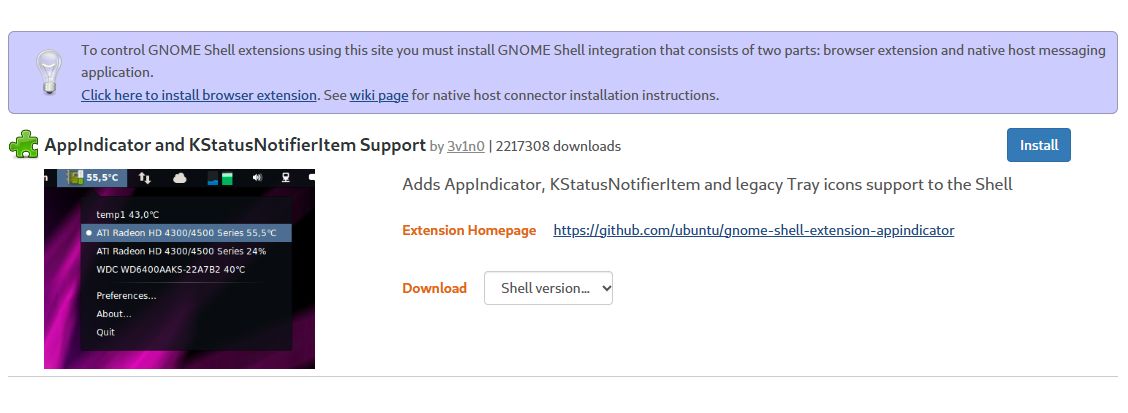
Task: Open the 'Click here to install browser extension' link
Action: click(199, 96)
